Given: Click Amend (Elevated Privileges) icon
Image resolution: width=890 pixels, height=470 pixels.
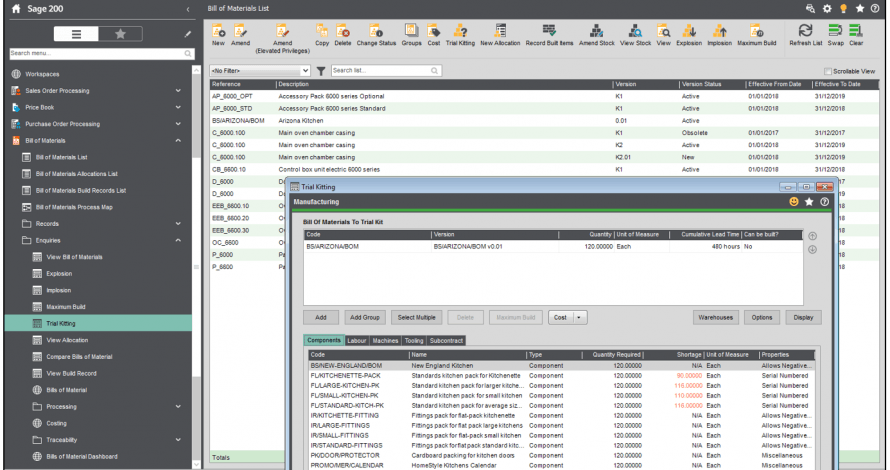Looking at the screenshot, I should (x=282, y=39).
